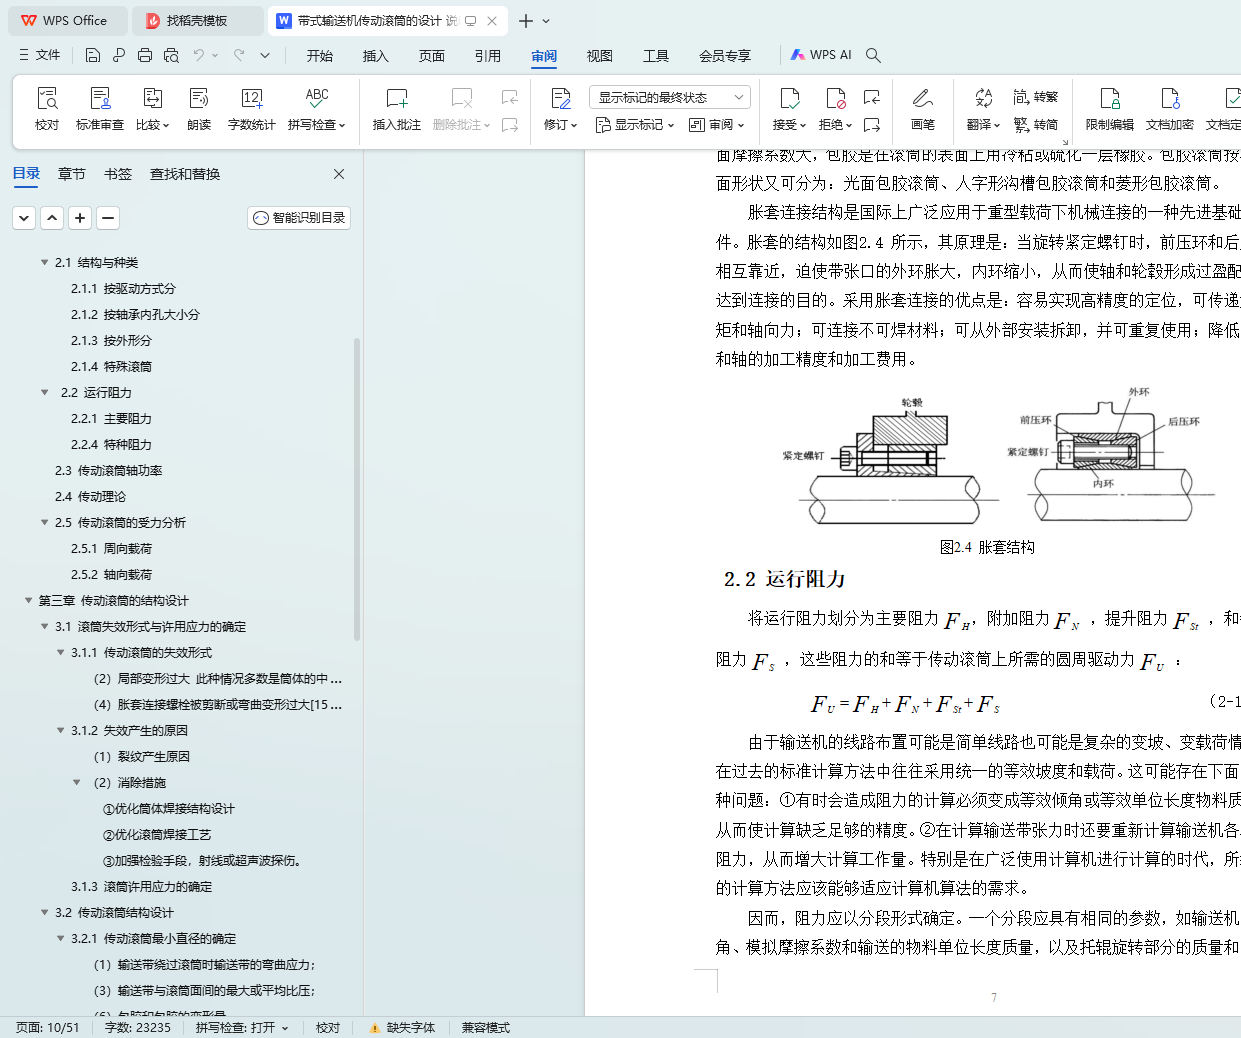Screen dimensions: 1241x1038
Task: Collapse the 2.2 运行阻力 outline node
Action: coord(44,392)
